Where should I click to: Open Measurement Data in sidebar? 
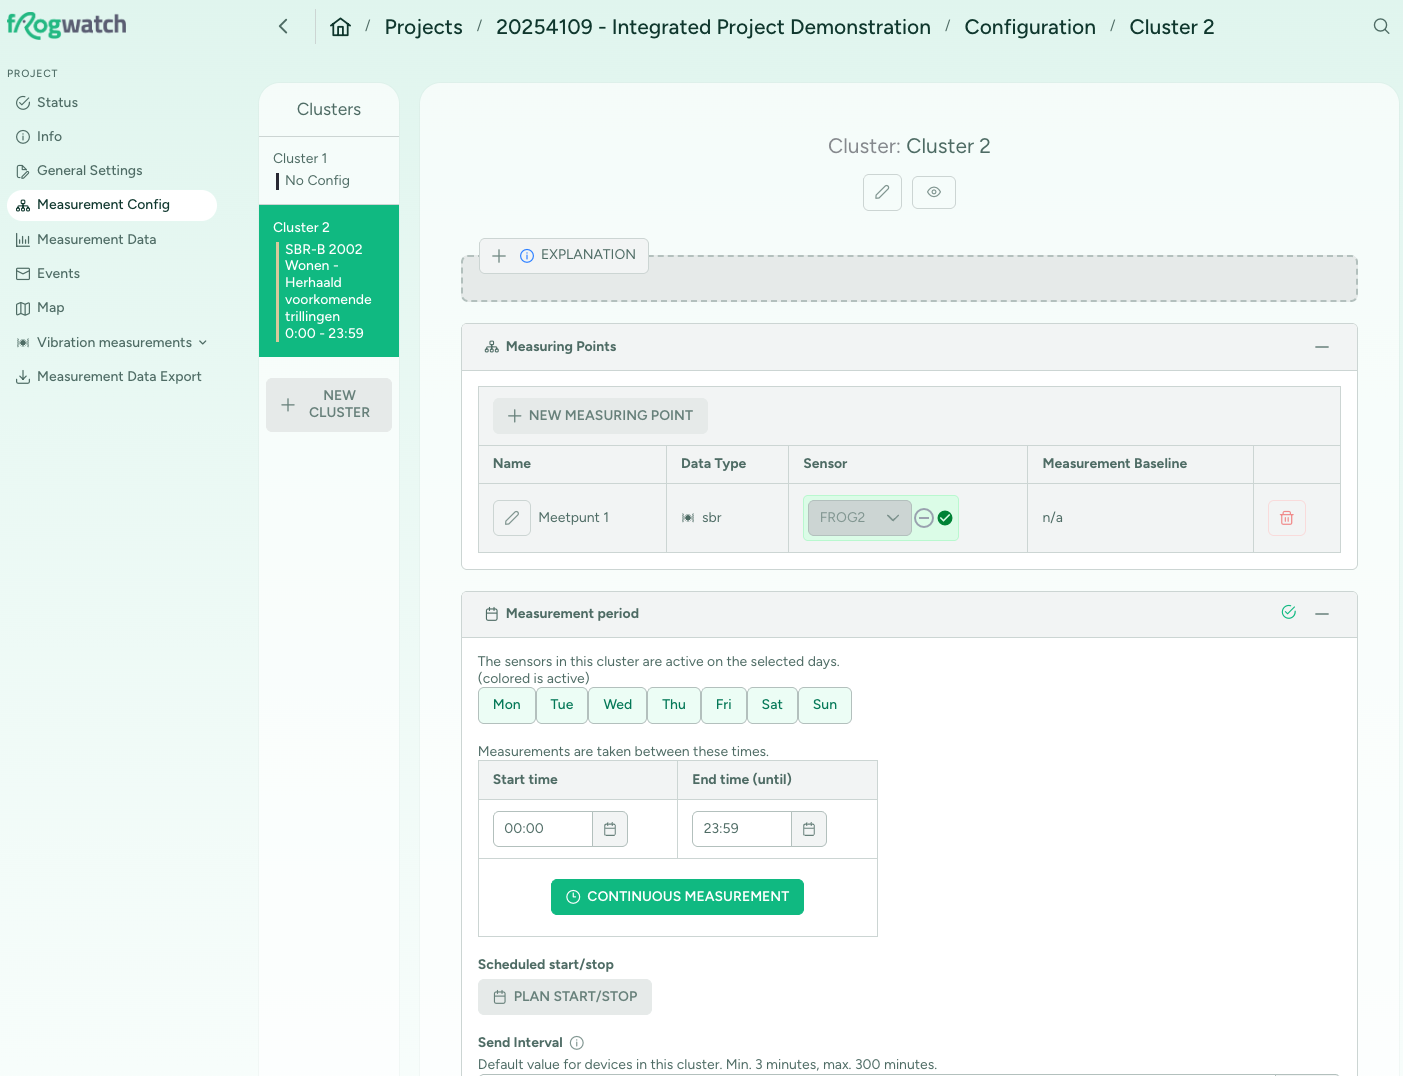click(x=112, y=240)
